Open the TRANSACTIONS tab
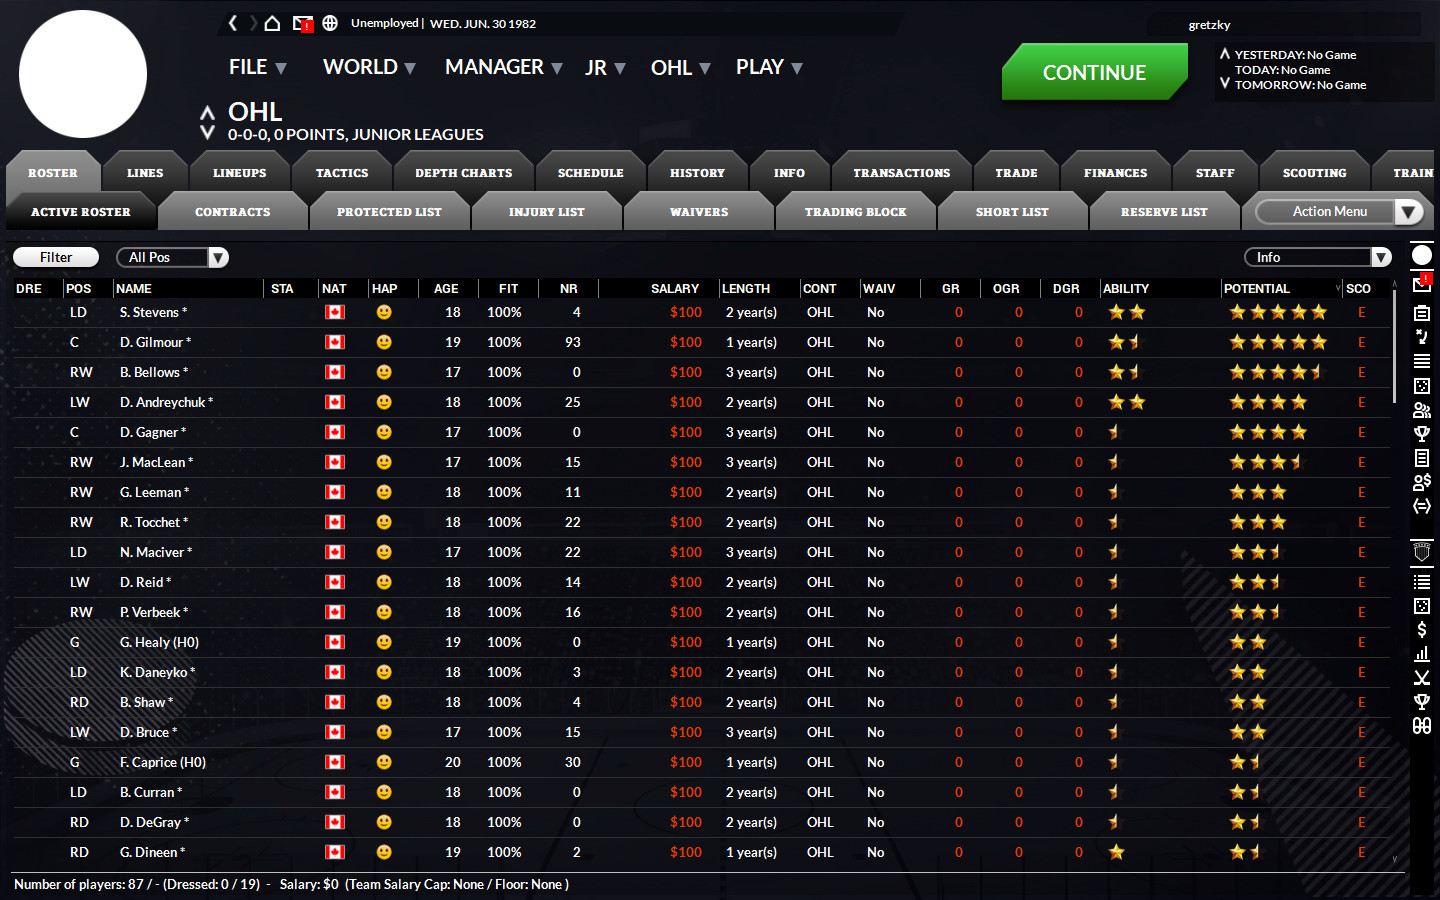The image size is (1440, 900). pyautogui.click(x=901, y=172)
